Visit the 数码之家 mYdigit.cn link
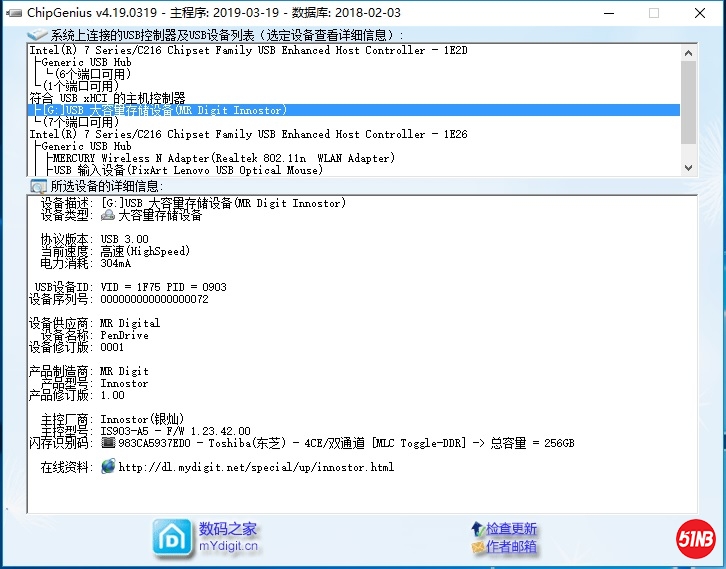The height and width of the screenshot is (569, 726). tap(228, 537)
